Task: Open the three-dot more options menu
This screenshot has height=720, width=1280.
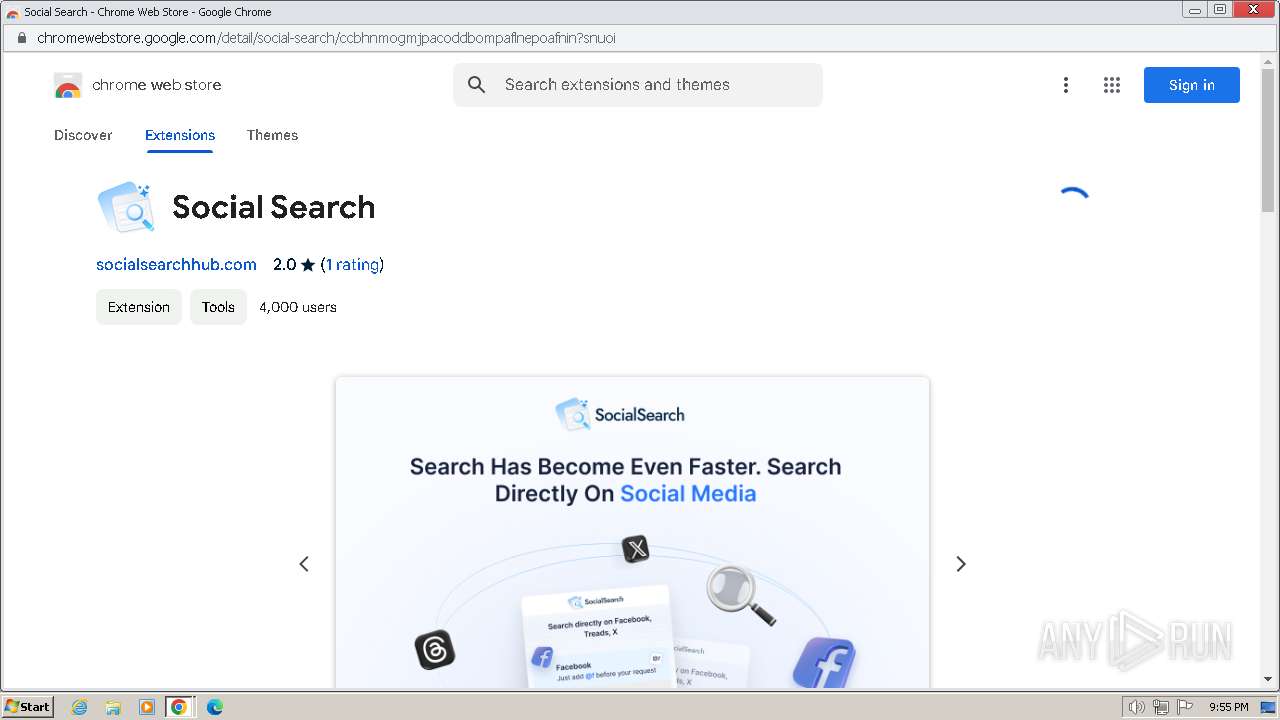Action: click(x=1066, y=85)
